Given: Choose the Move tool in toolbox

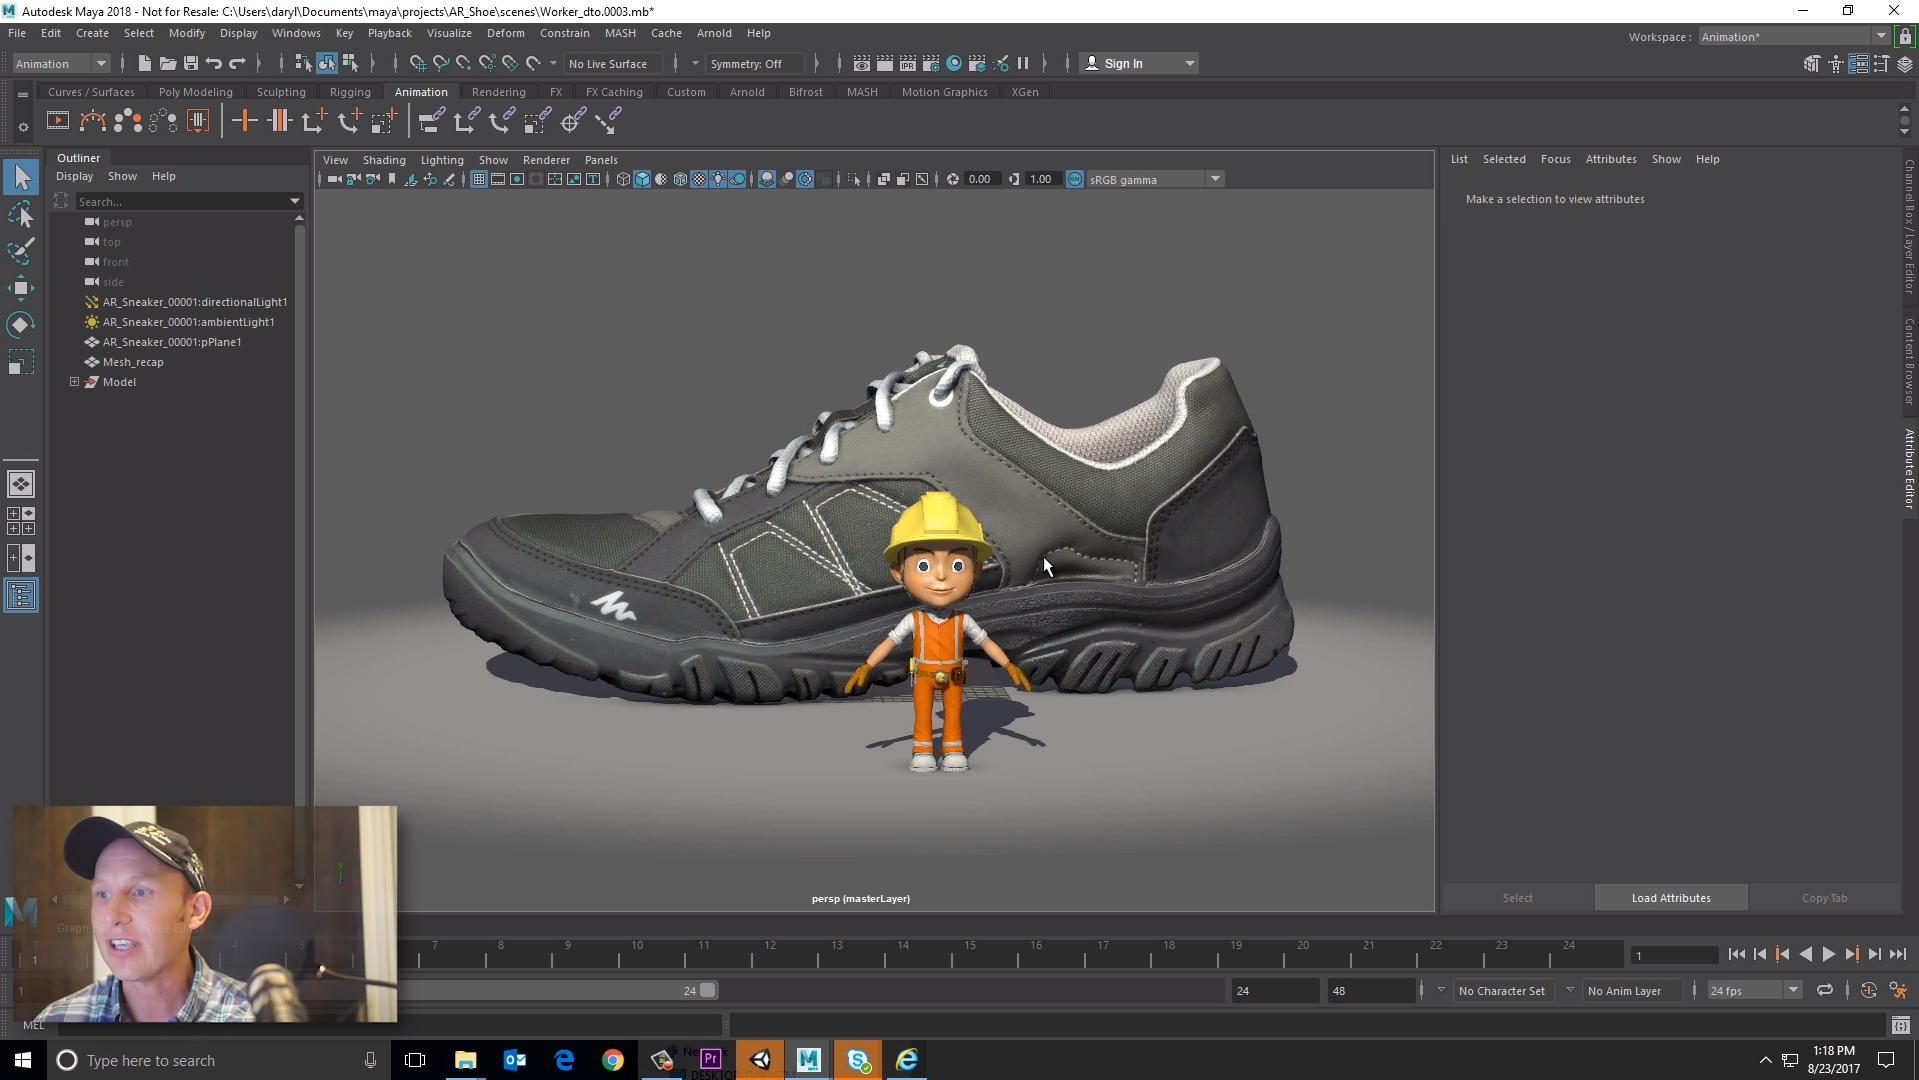Looking at the screenshot, I should click(x=21, y=288).
